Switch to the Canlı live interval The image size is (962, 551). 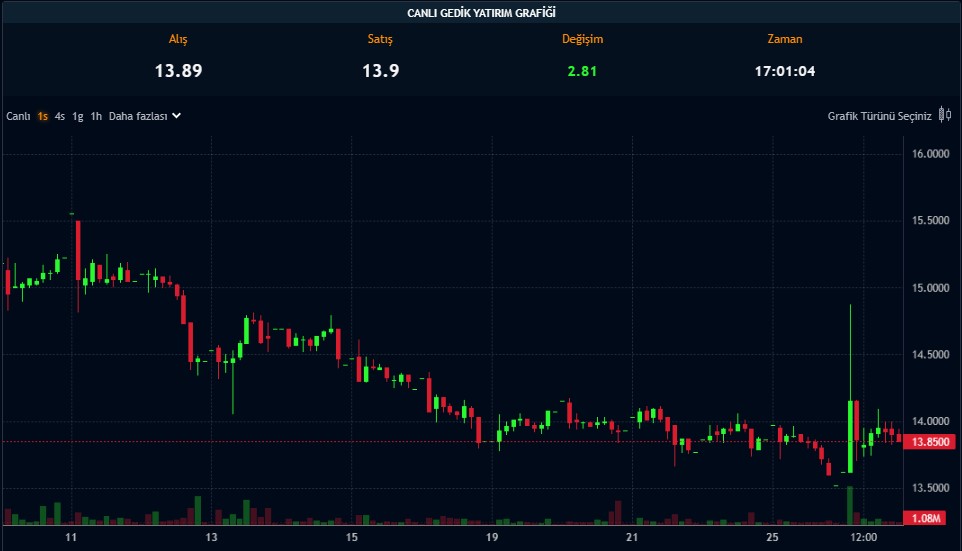pyautogui.click(x=18, y=116)
